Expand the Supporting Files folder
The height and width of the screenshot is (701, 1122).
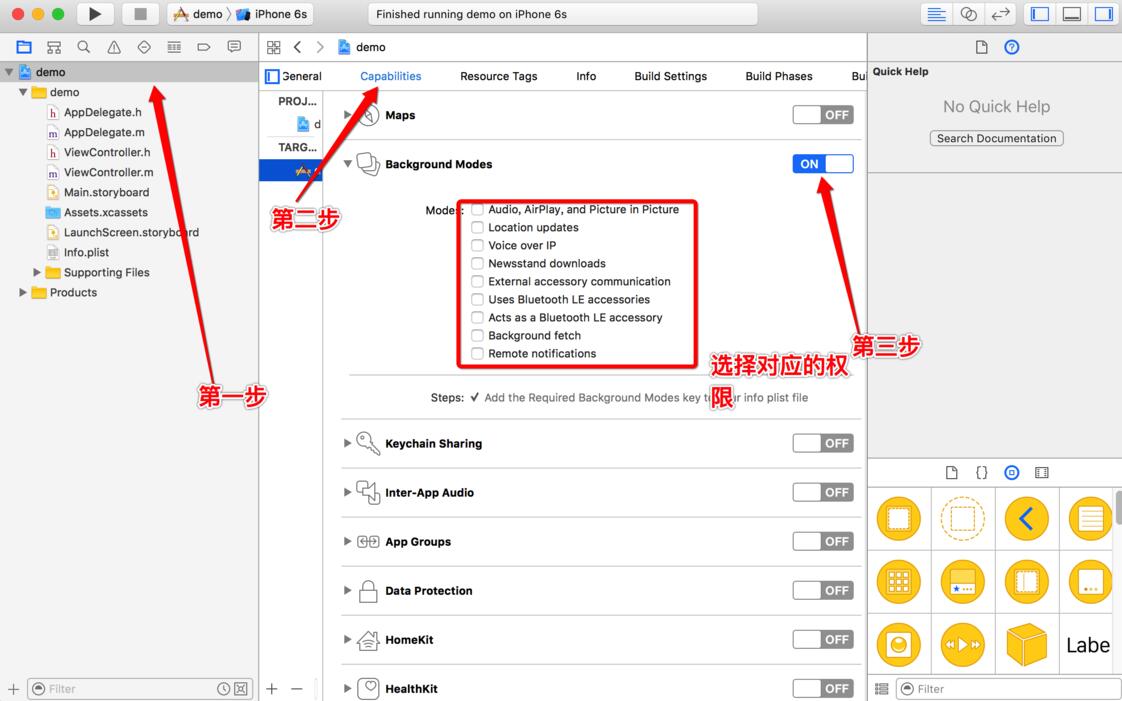pos(36,273)
